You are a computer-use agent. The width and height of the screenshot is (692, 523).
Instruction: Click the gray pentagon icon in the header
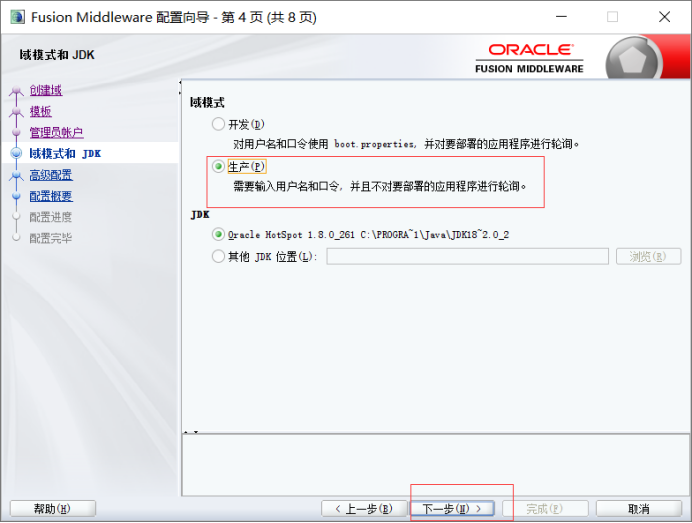click(x=633, y=58)
